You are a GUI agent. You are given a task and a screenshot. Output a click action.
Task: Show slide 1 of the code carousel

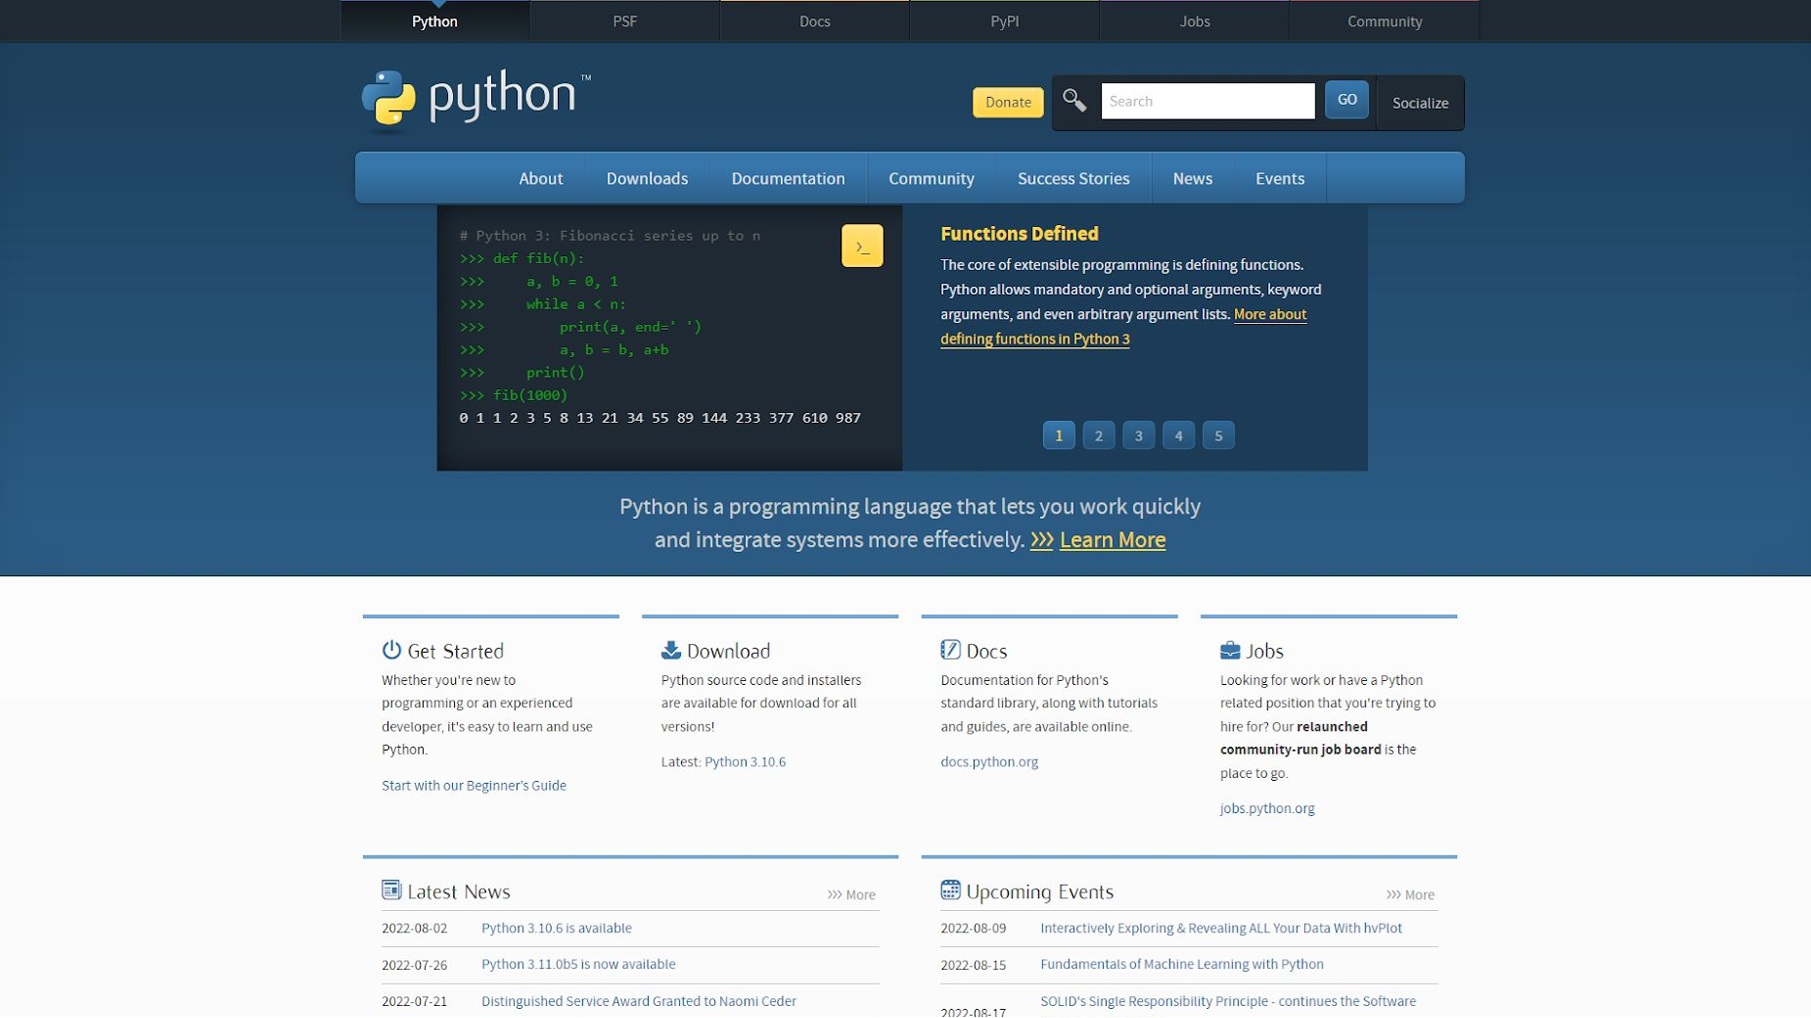1059,435
